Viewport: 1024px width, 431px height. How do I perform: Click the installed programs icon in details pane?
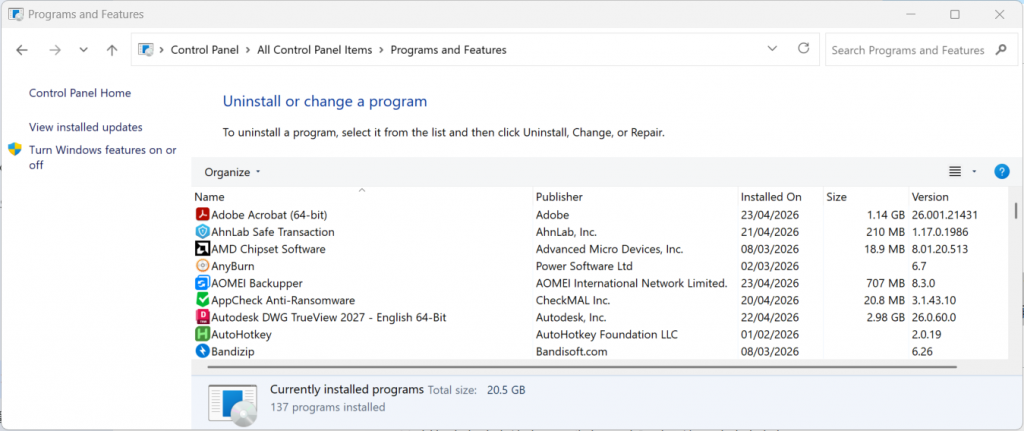pos(232,405)
